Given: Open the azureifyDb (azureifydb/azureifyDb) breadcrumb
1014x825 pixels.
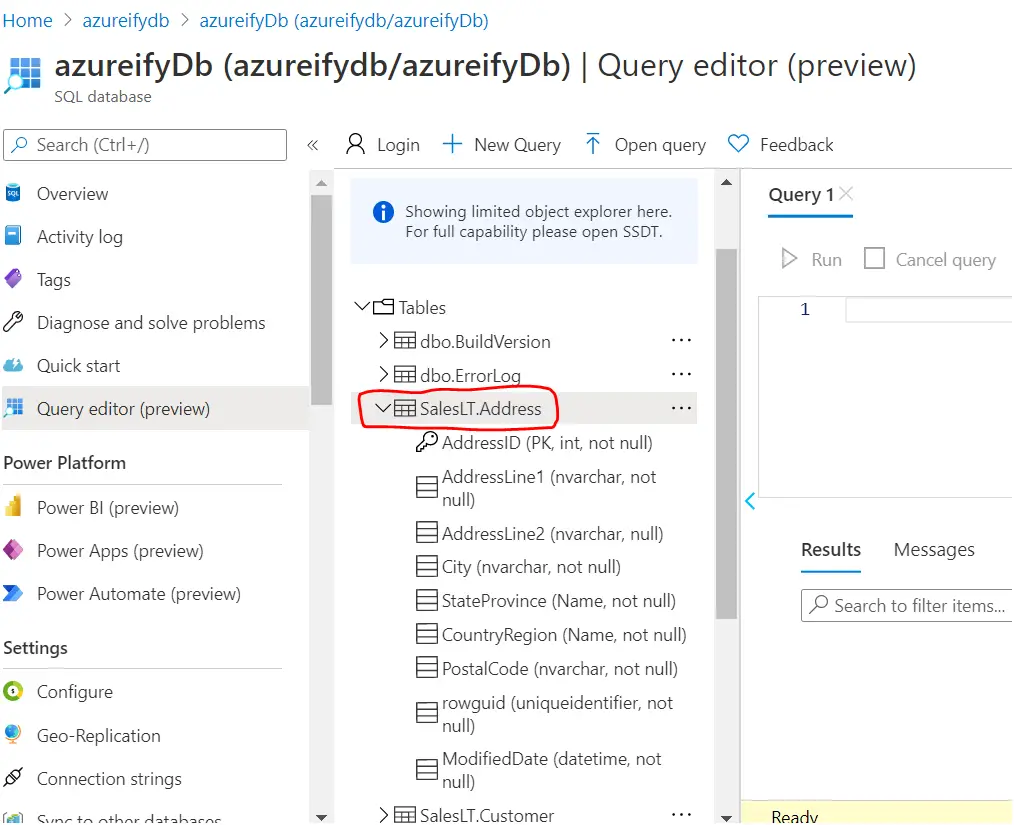Looking at the screenshot, I should [344, 21].
